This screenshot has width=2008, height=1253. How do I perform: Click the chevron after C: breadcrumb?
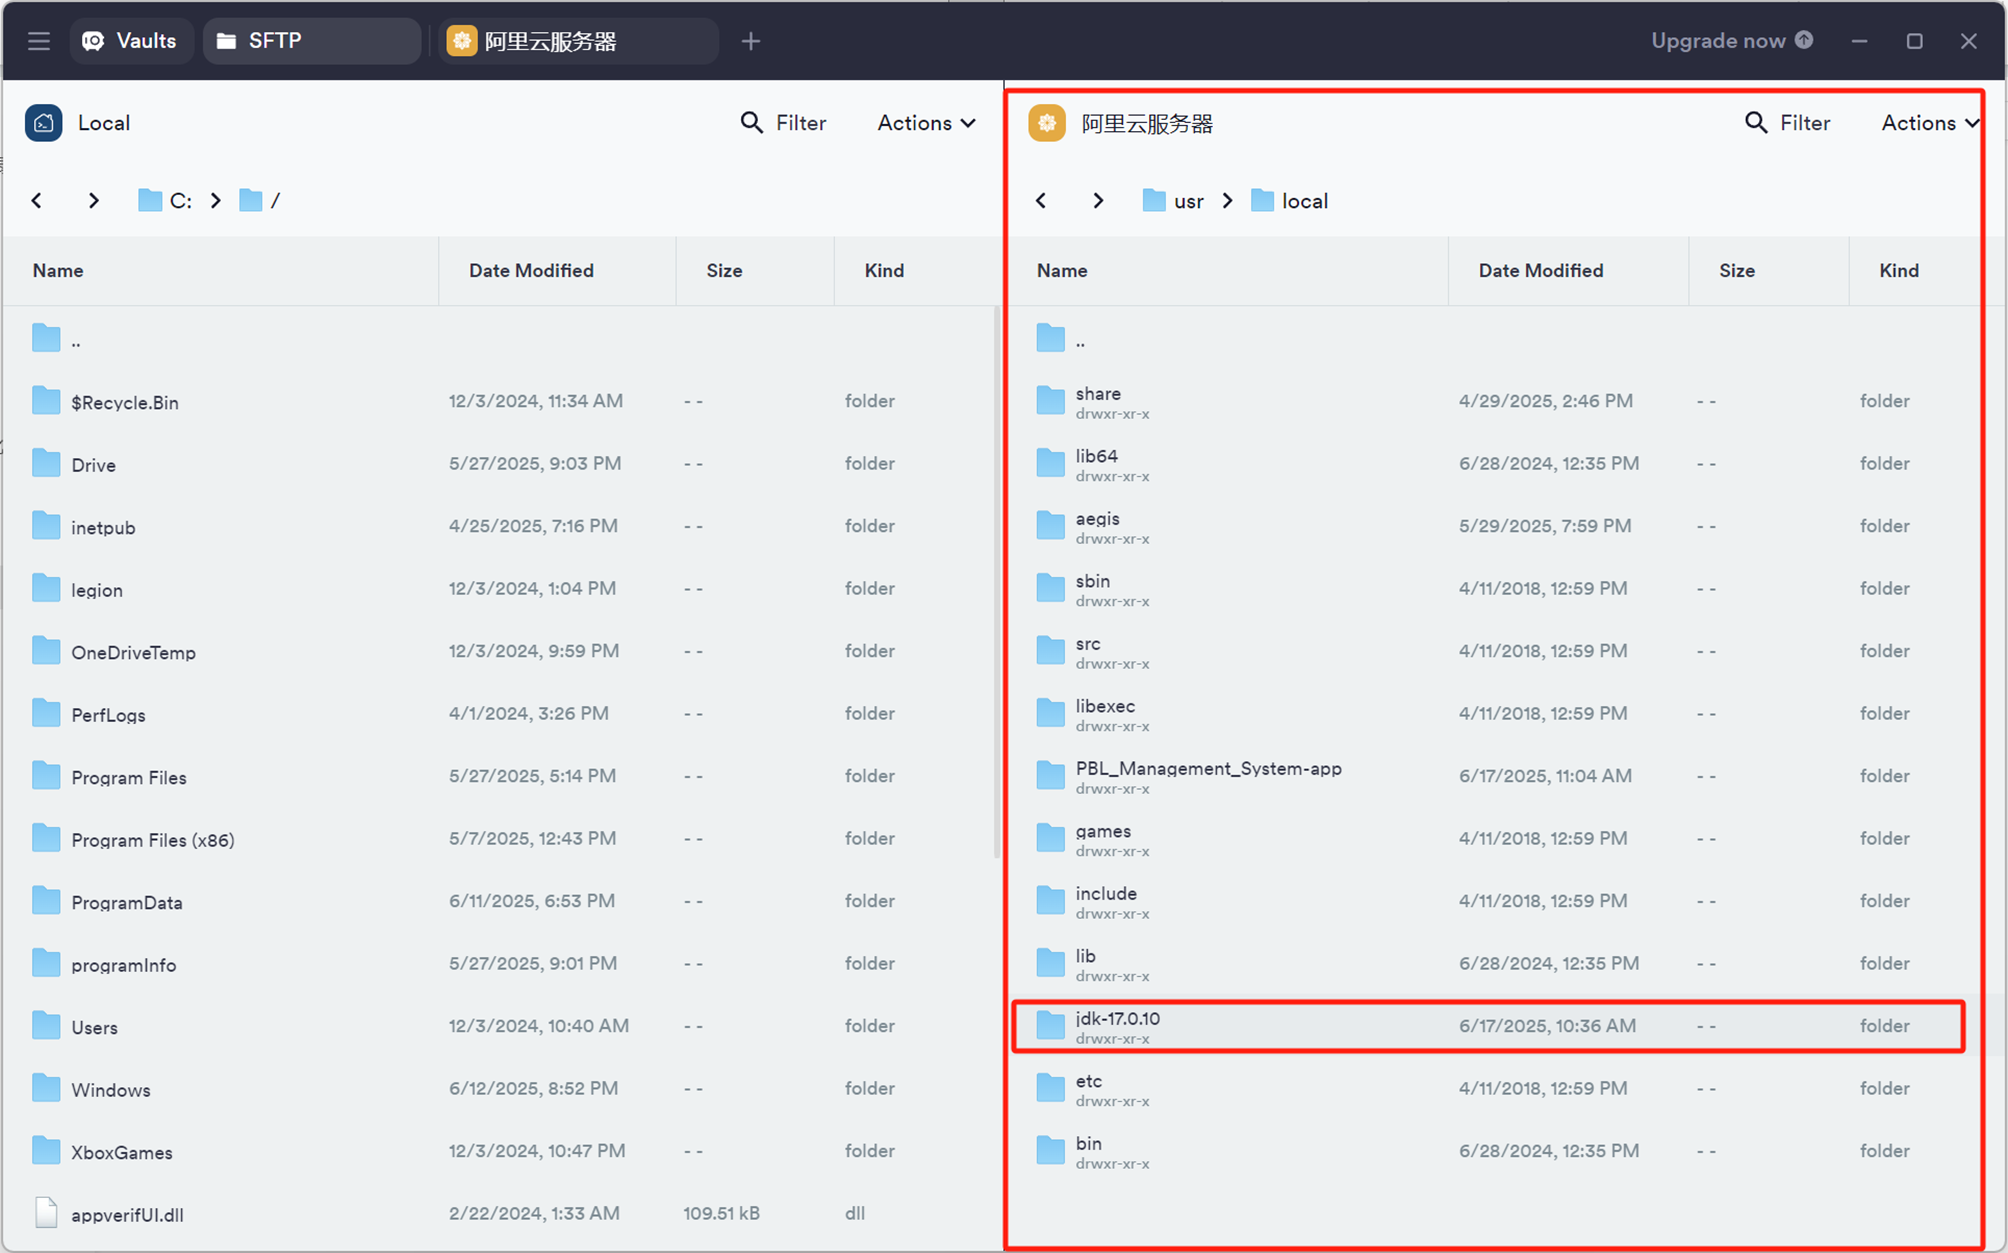[216, 200]
